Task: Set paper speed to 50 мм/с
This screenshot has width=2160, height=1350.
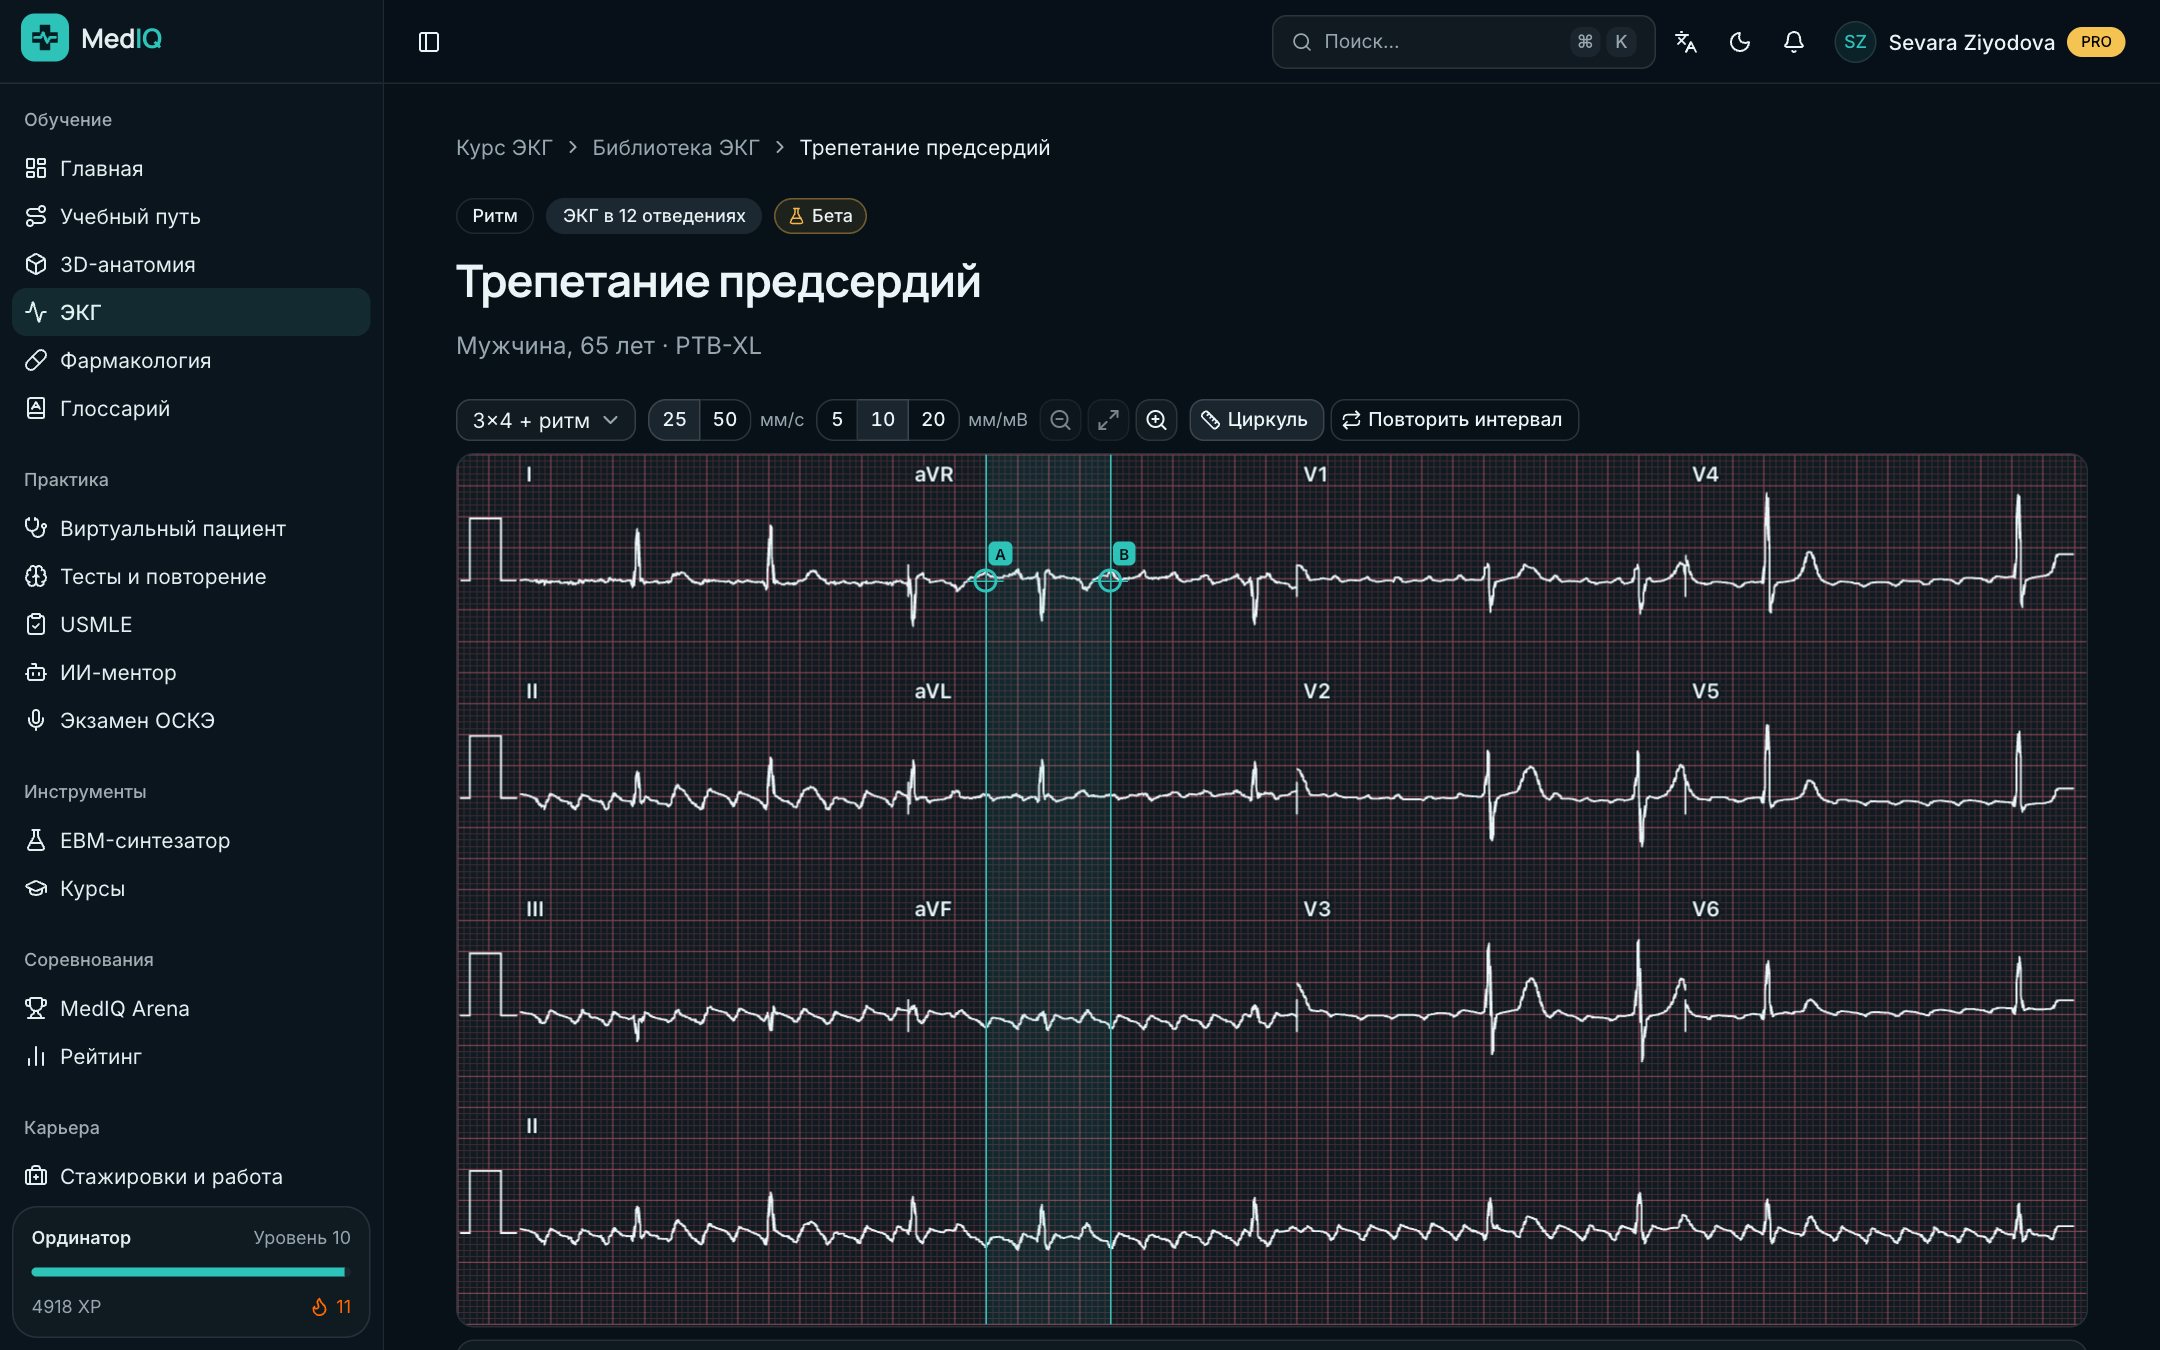Action: 725,420
